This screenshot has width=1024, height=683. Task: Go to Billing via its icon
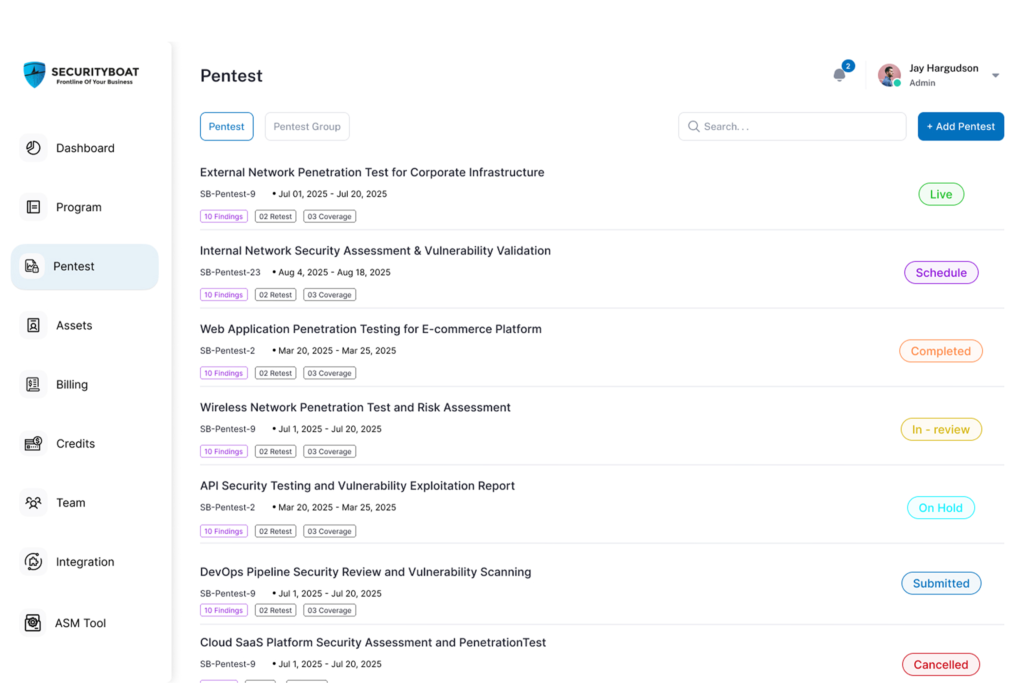pyautogui.click(x=33, y=385)
